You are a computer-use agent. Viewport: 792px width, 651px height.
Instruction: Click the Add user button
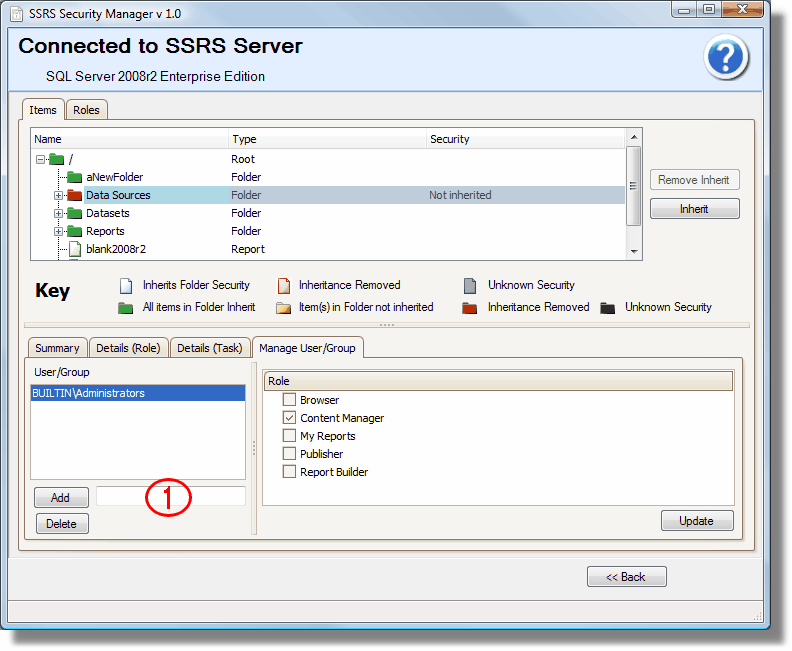(61, 498)
